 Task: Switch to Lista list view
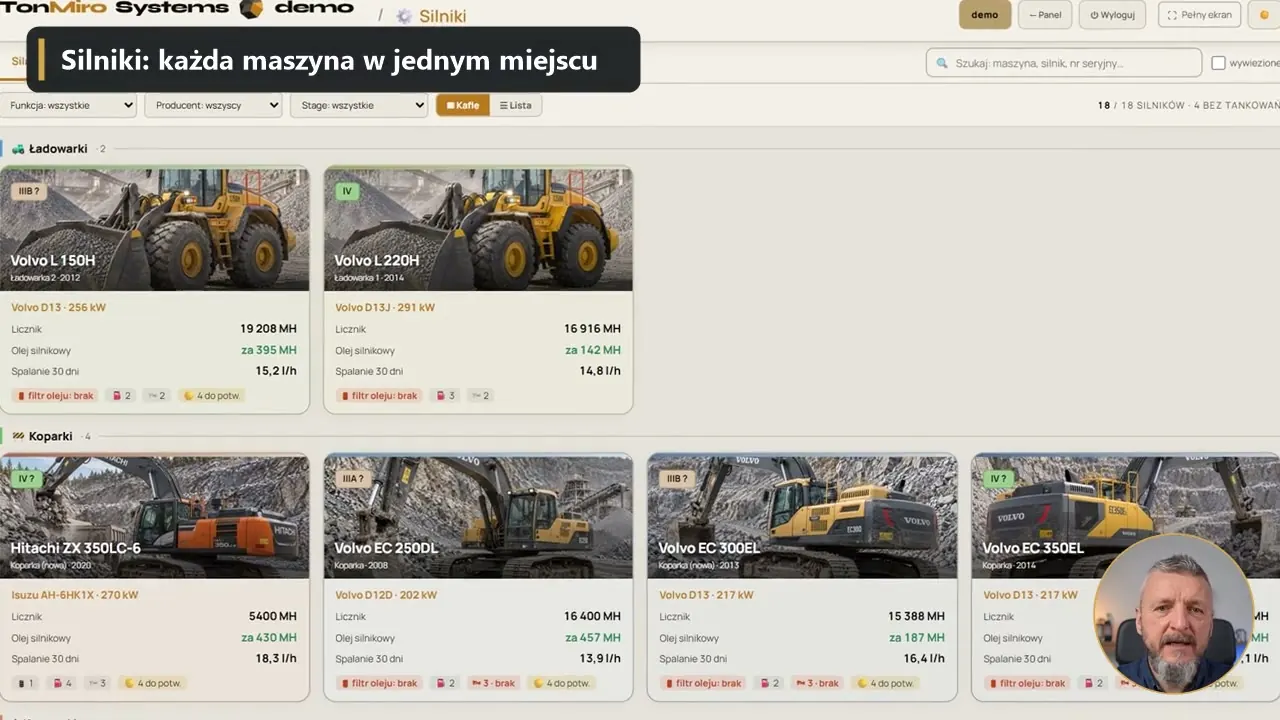tap(516, 105)
